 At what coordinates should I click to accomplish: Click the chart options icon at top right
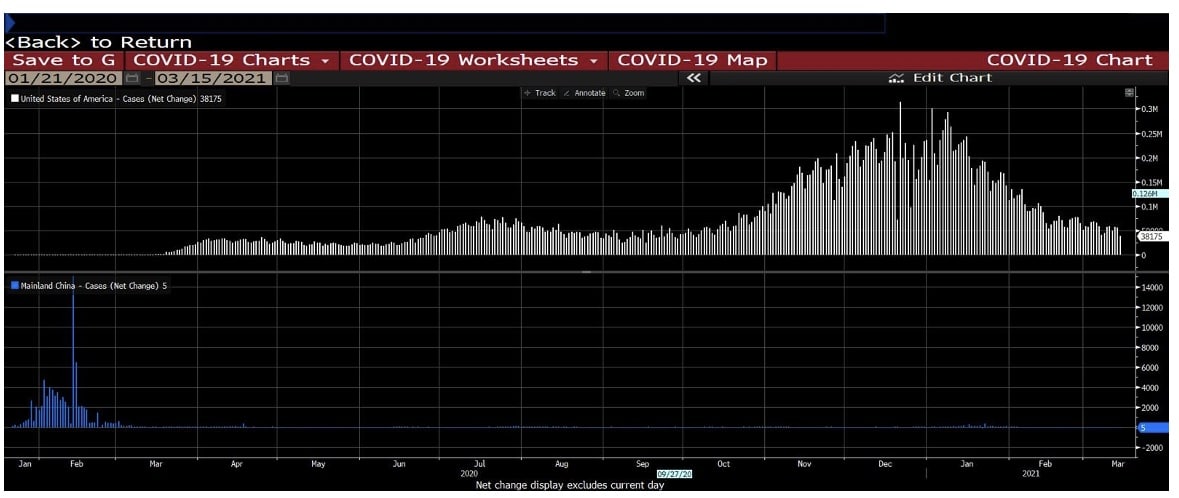(x=1129, y=93)
